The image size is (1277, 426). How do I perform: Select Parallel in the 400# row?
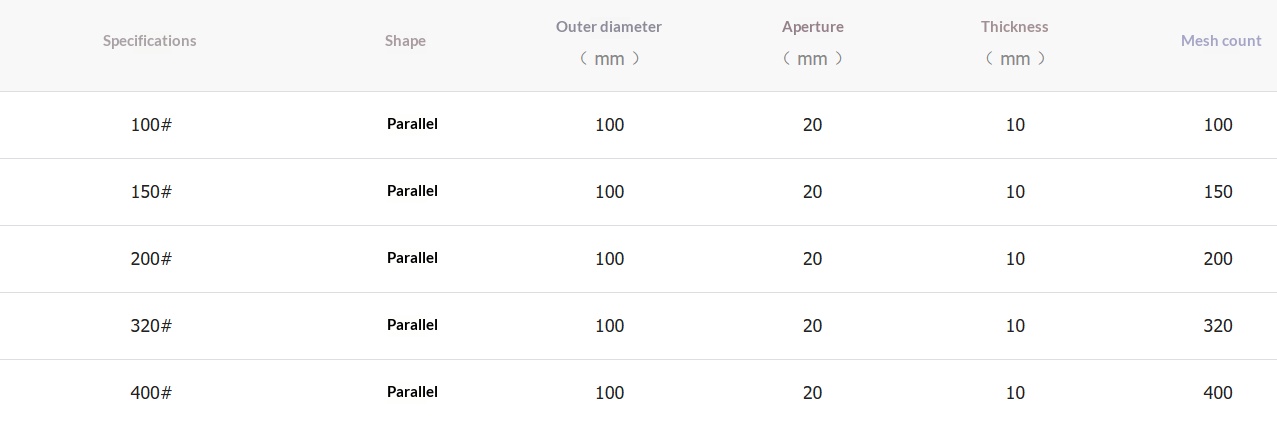point(412,392)
